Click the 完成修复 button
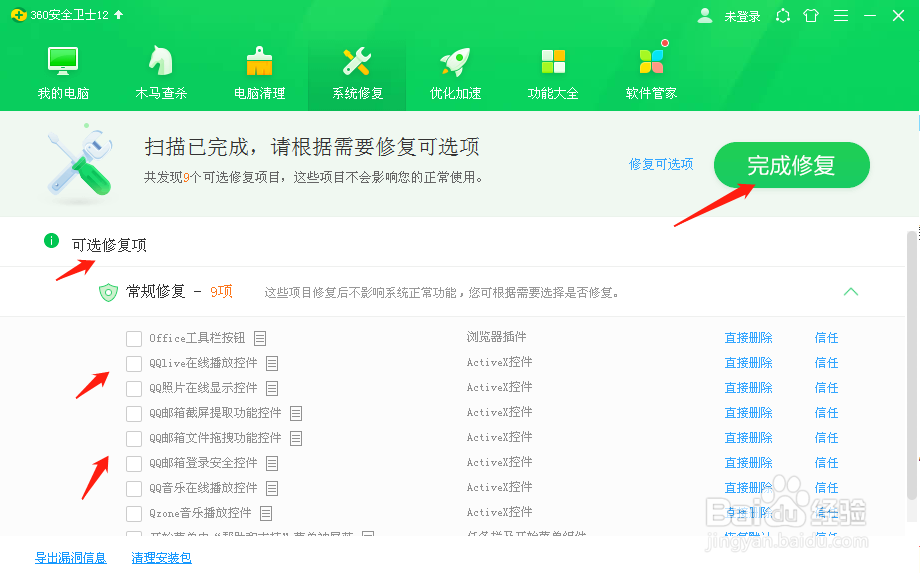920x573 pixels. click(x=792, y=165)
